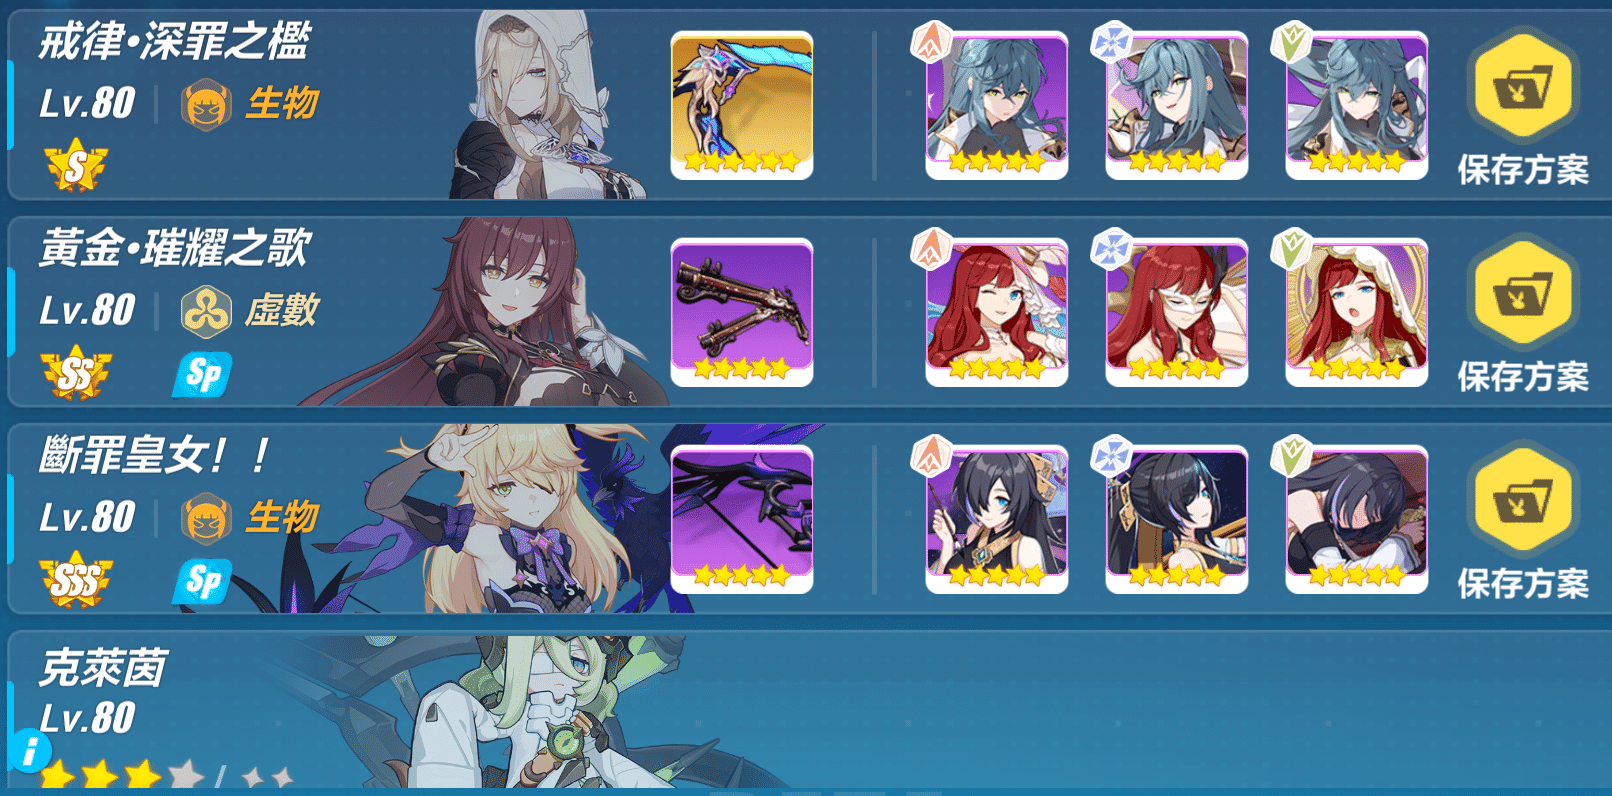This screenshot has width=1612, height=796.
Task: Select bottom stigmata of 斷罪皇女！！
Action: [x=1357, y=519]
